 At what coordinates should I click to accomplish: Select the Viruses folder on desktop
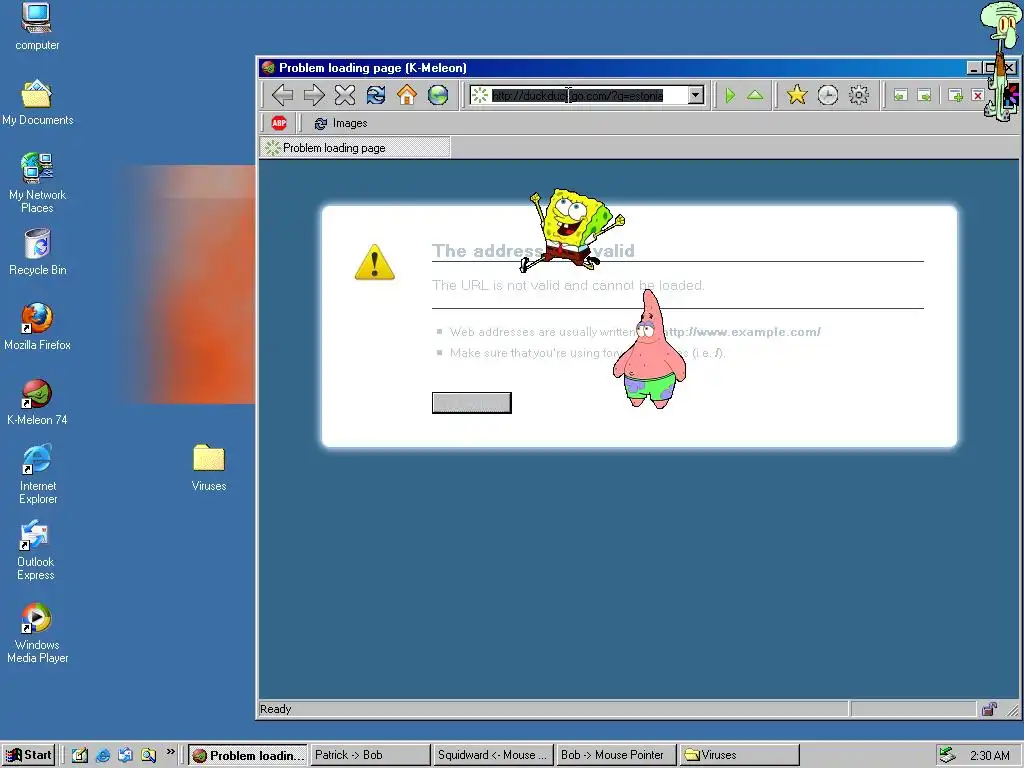[209, 468]
